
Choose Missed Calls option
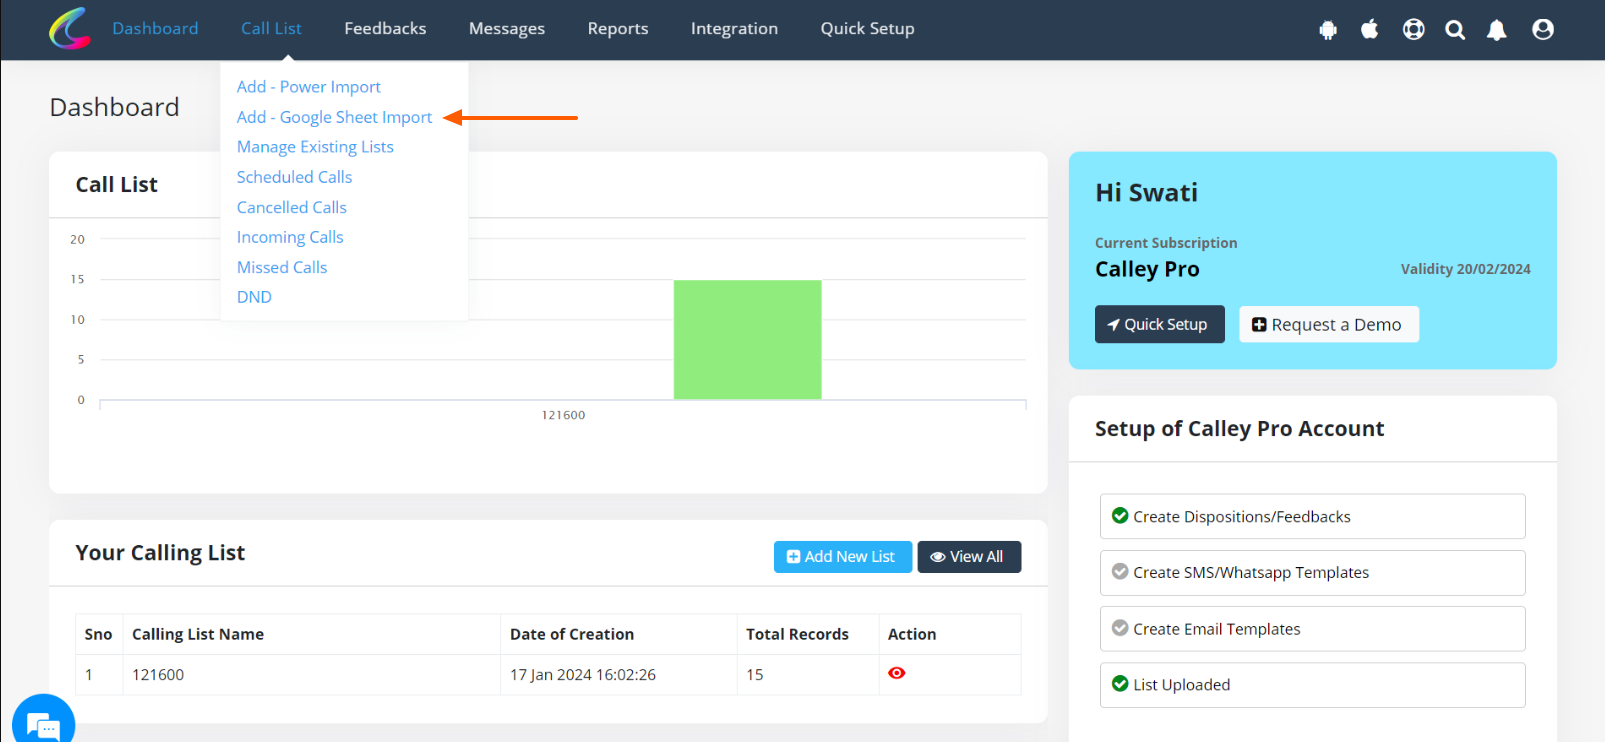282,267
